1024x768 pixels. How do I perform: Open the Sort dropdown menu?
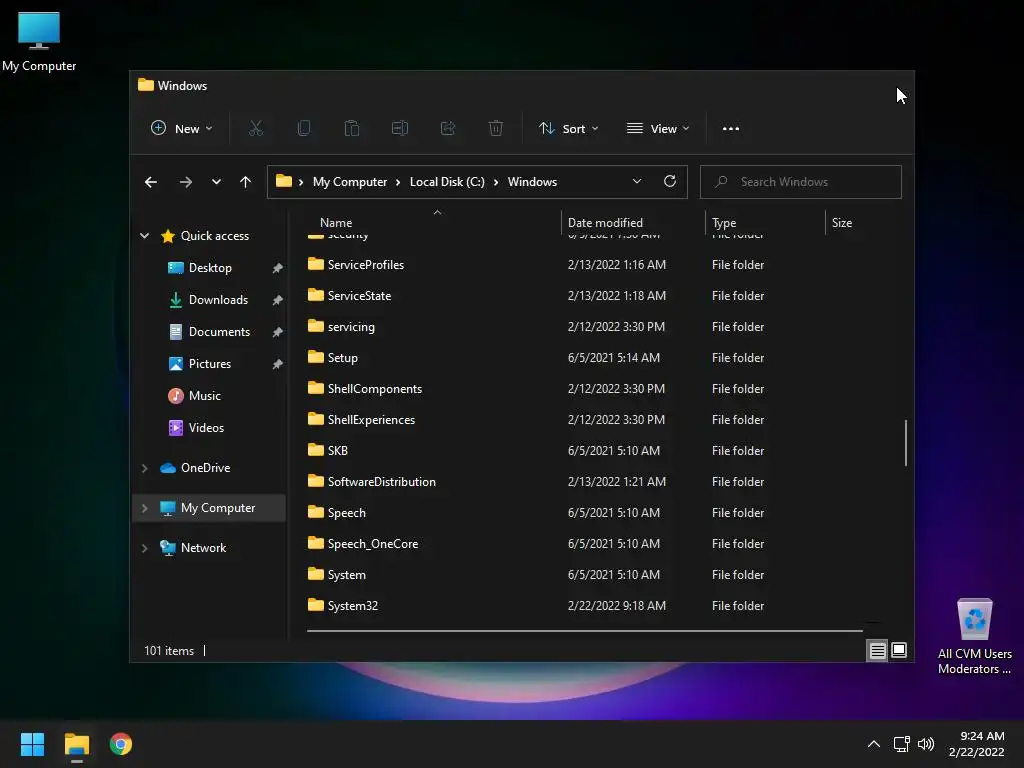[568, 129]
